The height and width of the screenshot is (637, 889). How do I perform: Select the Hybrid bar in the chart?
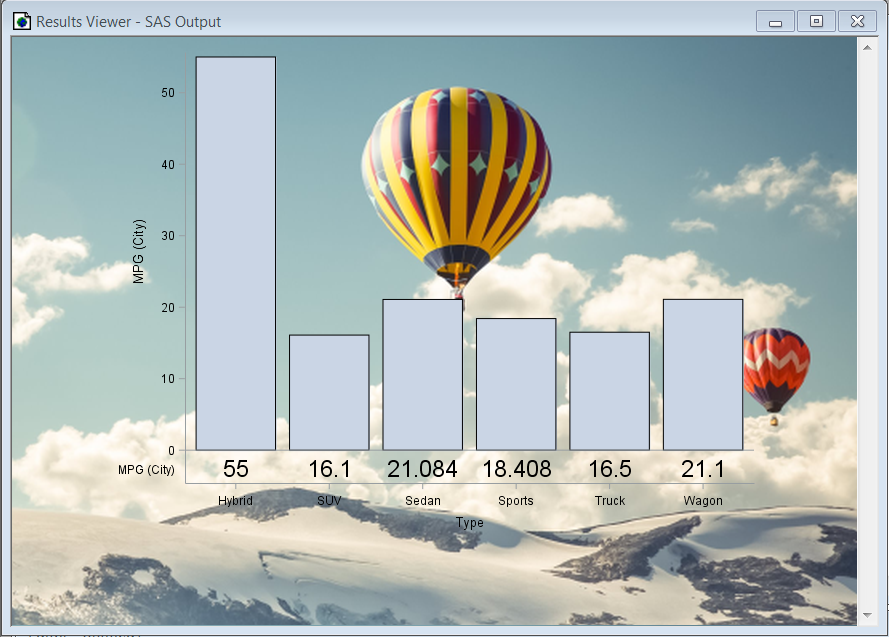tap(236, 253)
